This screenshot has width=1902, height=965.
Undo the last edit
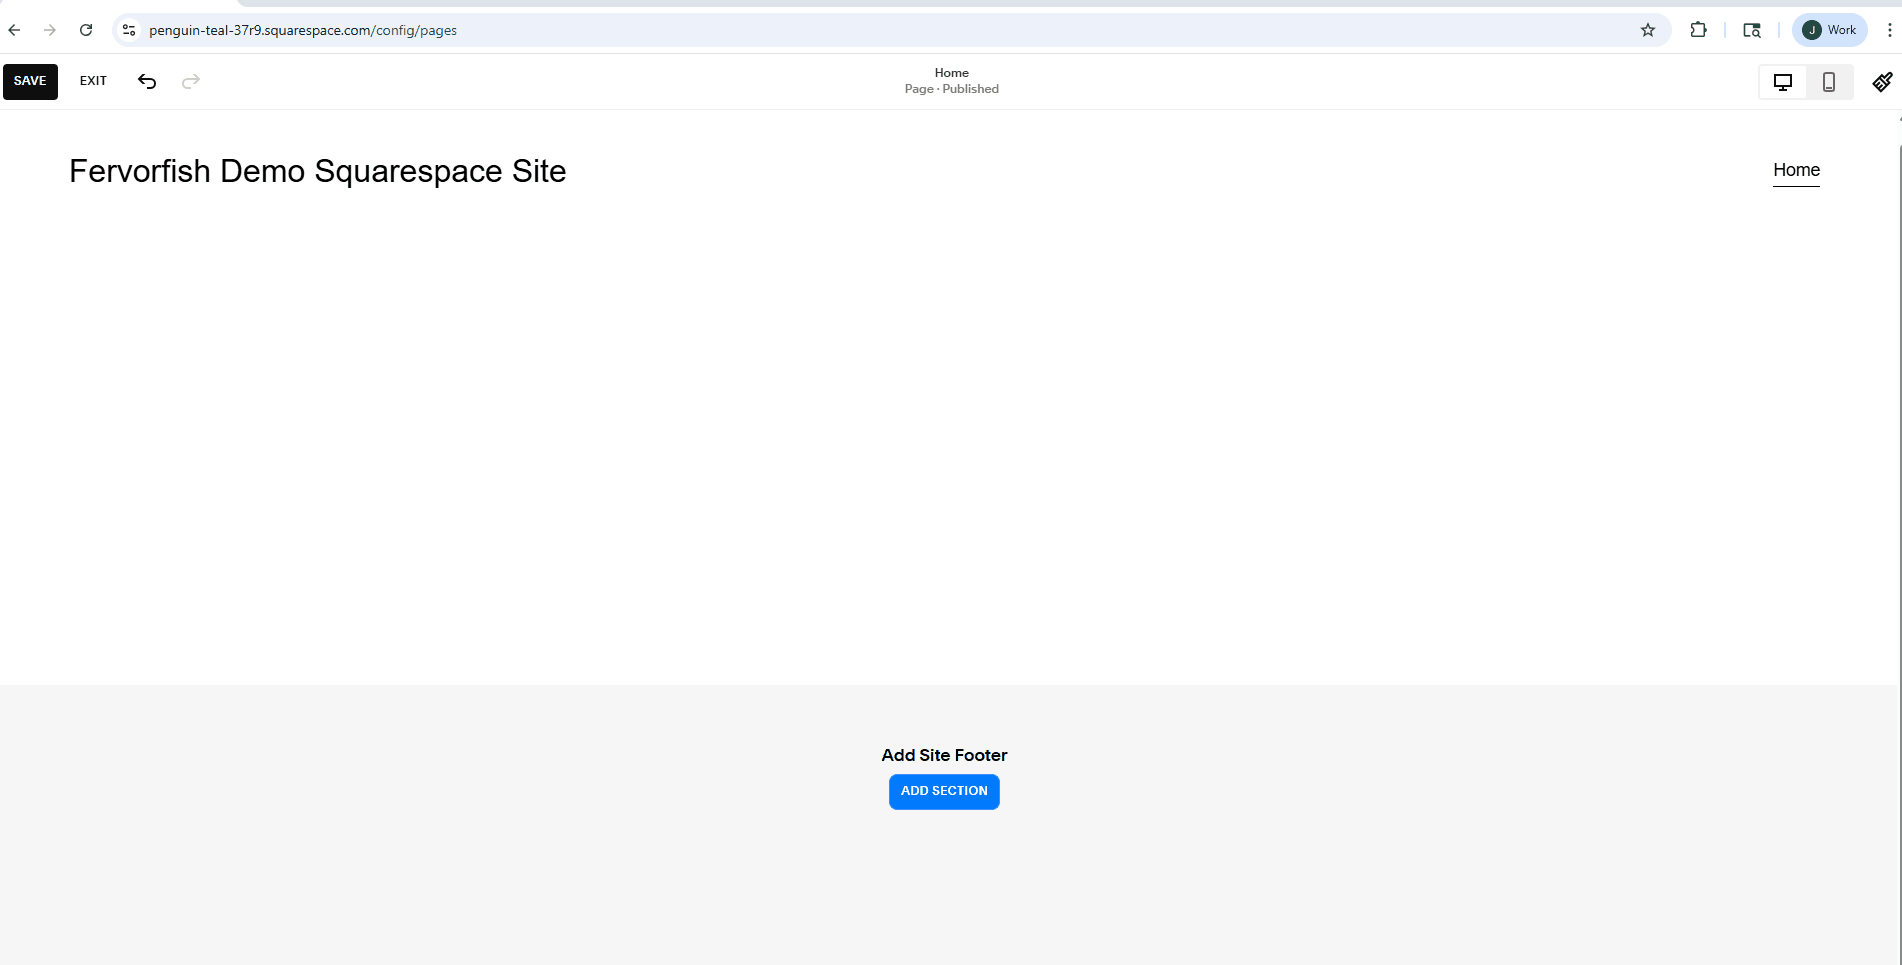tap(147, 81)
